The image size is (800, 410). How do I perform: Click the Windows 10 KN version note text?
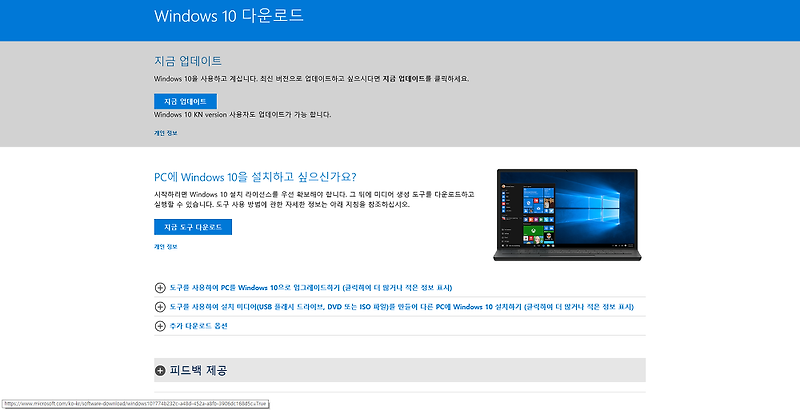pos(242,115)
